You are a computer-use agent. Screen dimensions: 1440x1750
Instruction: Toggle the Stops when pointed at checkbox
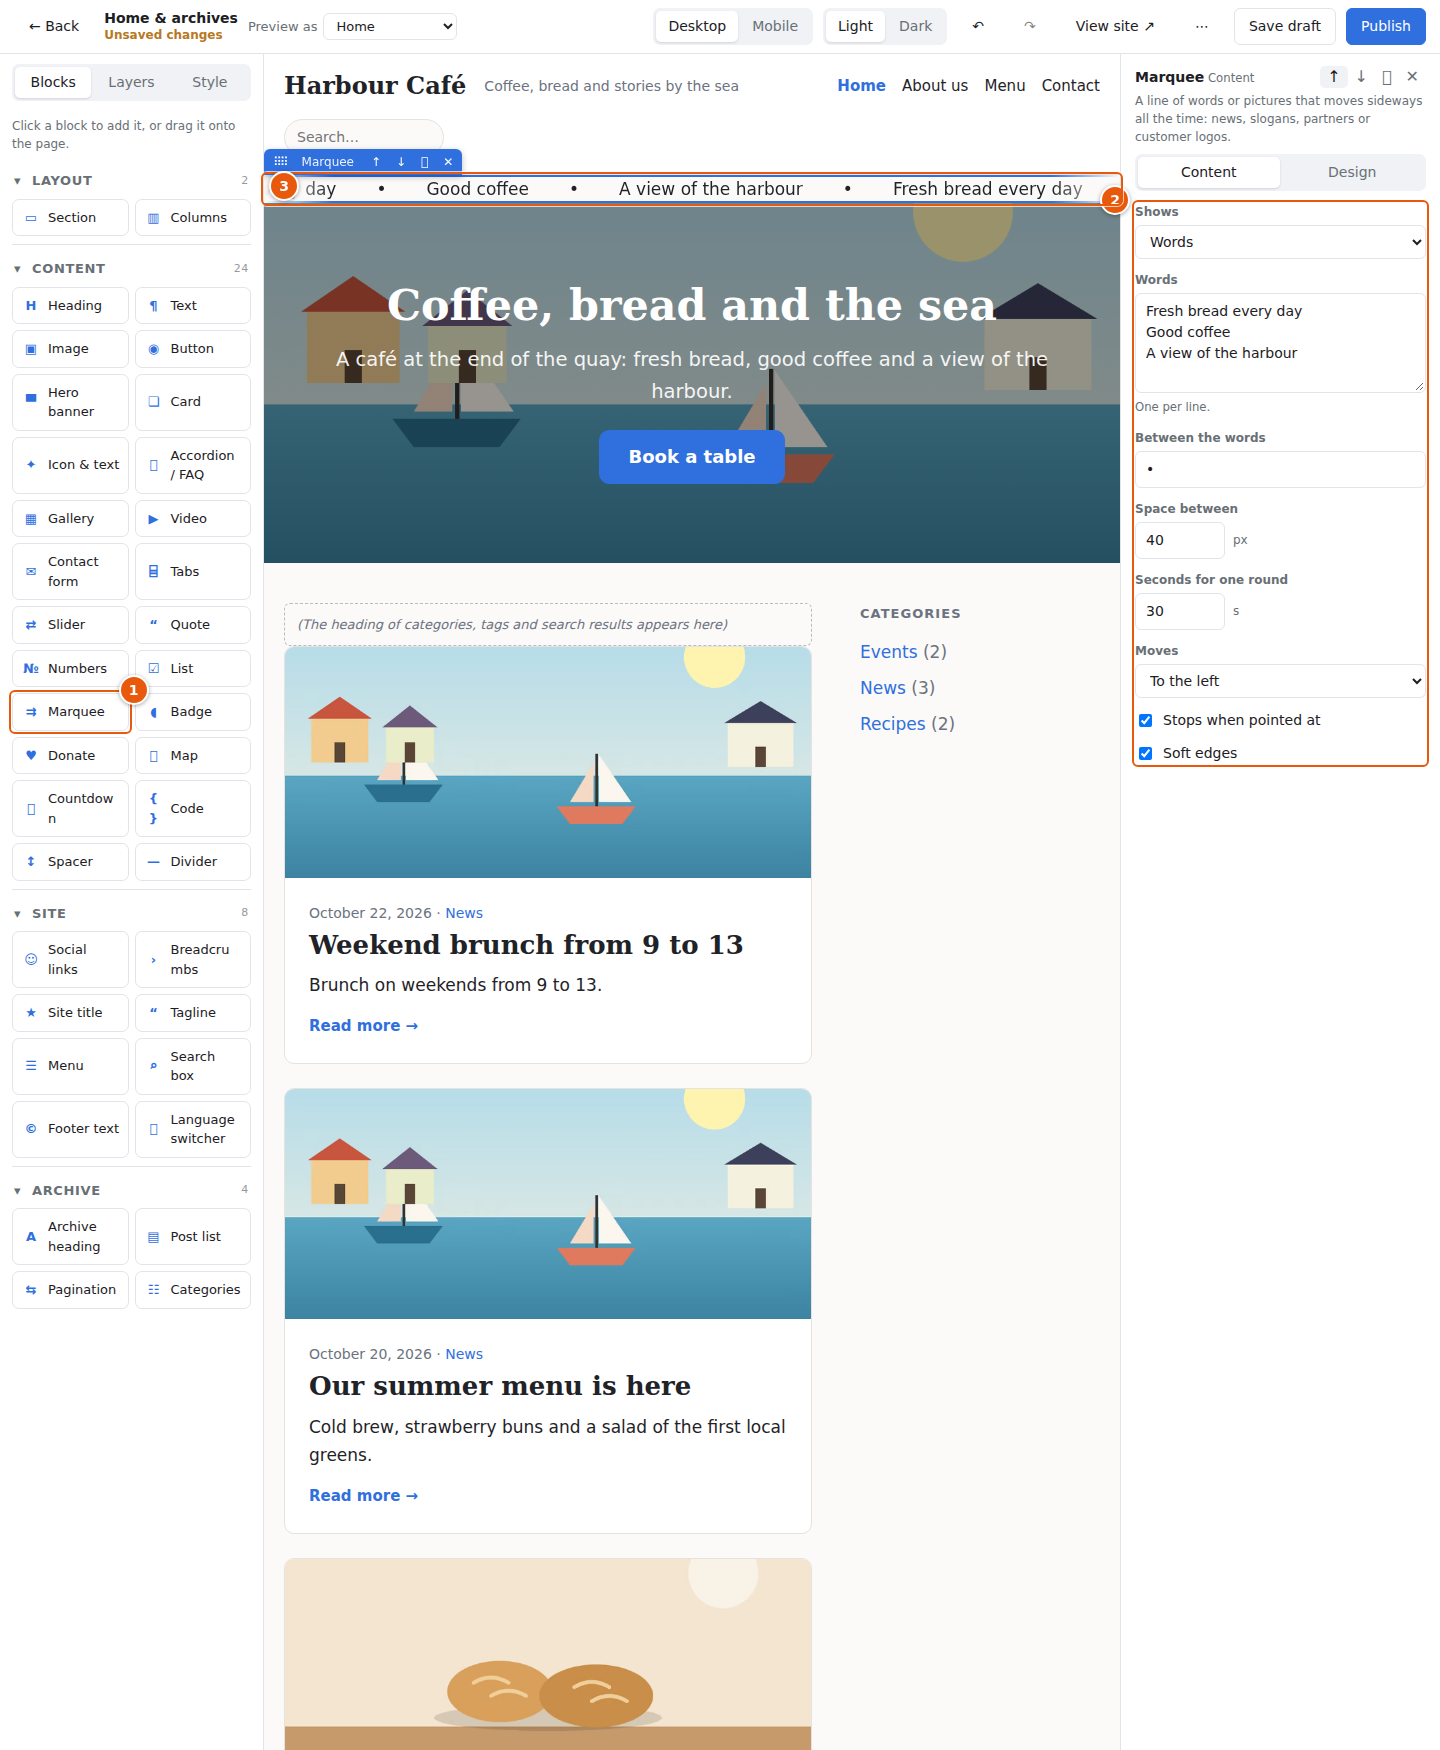pyautogui.click(x=1146, y=720)
